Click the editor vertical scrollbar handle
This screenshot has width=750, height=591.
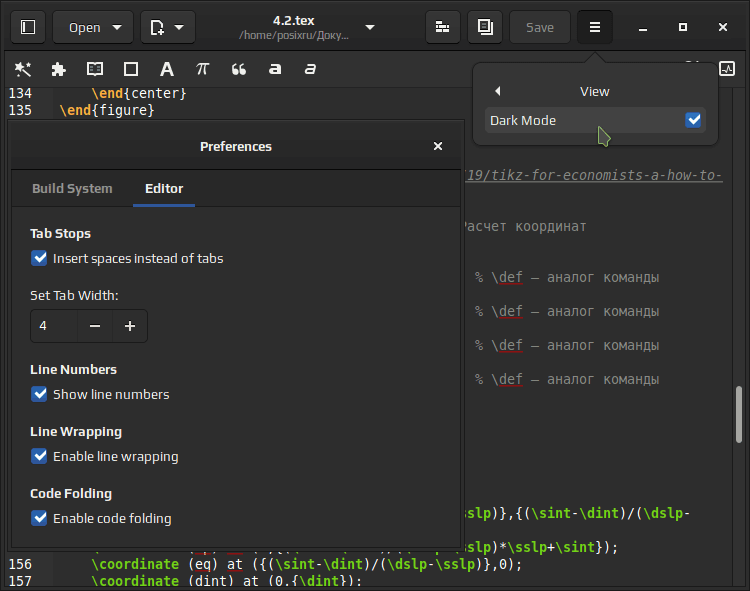[x=739, y=415]
